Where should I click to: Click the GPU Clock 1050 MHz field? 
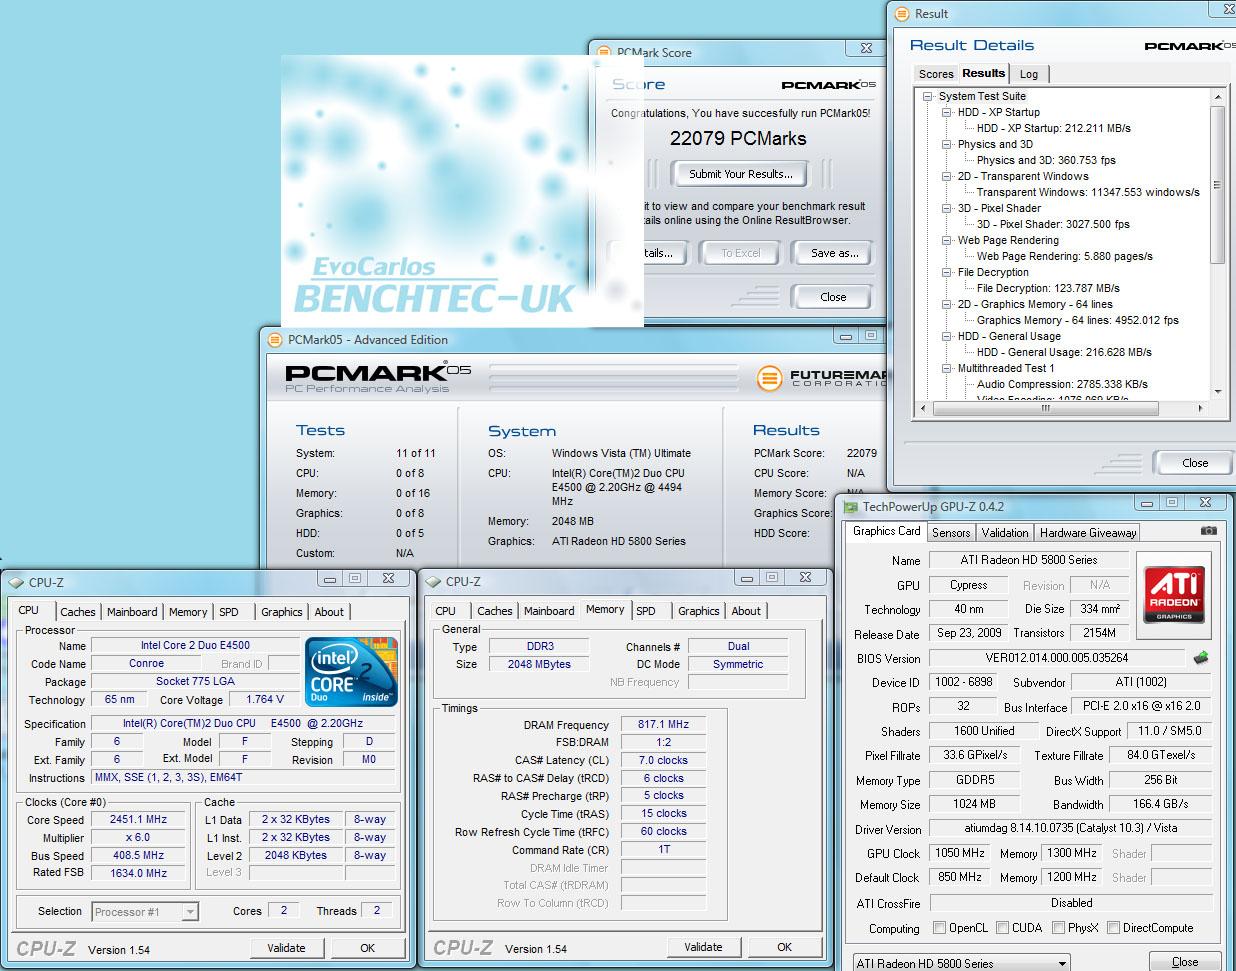(x=960, y=853)
